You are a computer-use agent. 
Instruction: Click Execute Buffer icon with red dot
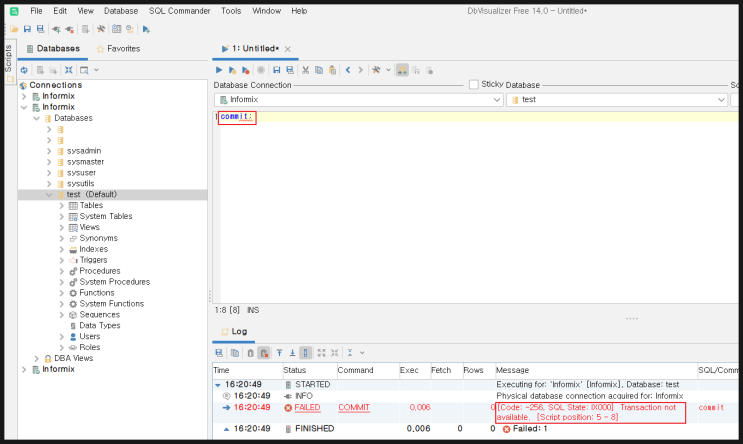tap(245, 70)
